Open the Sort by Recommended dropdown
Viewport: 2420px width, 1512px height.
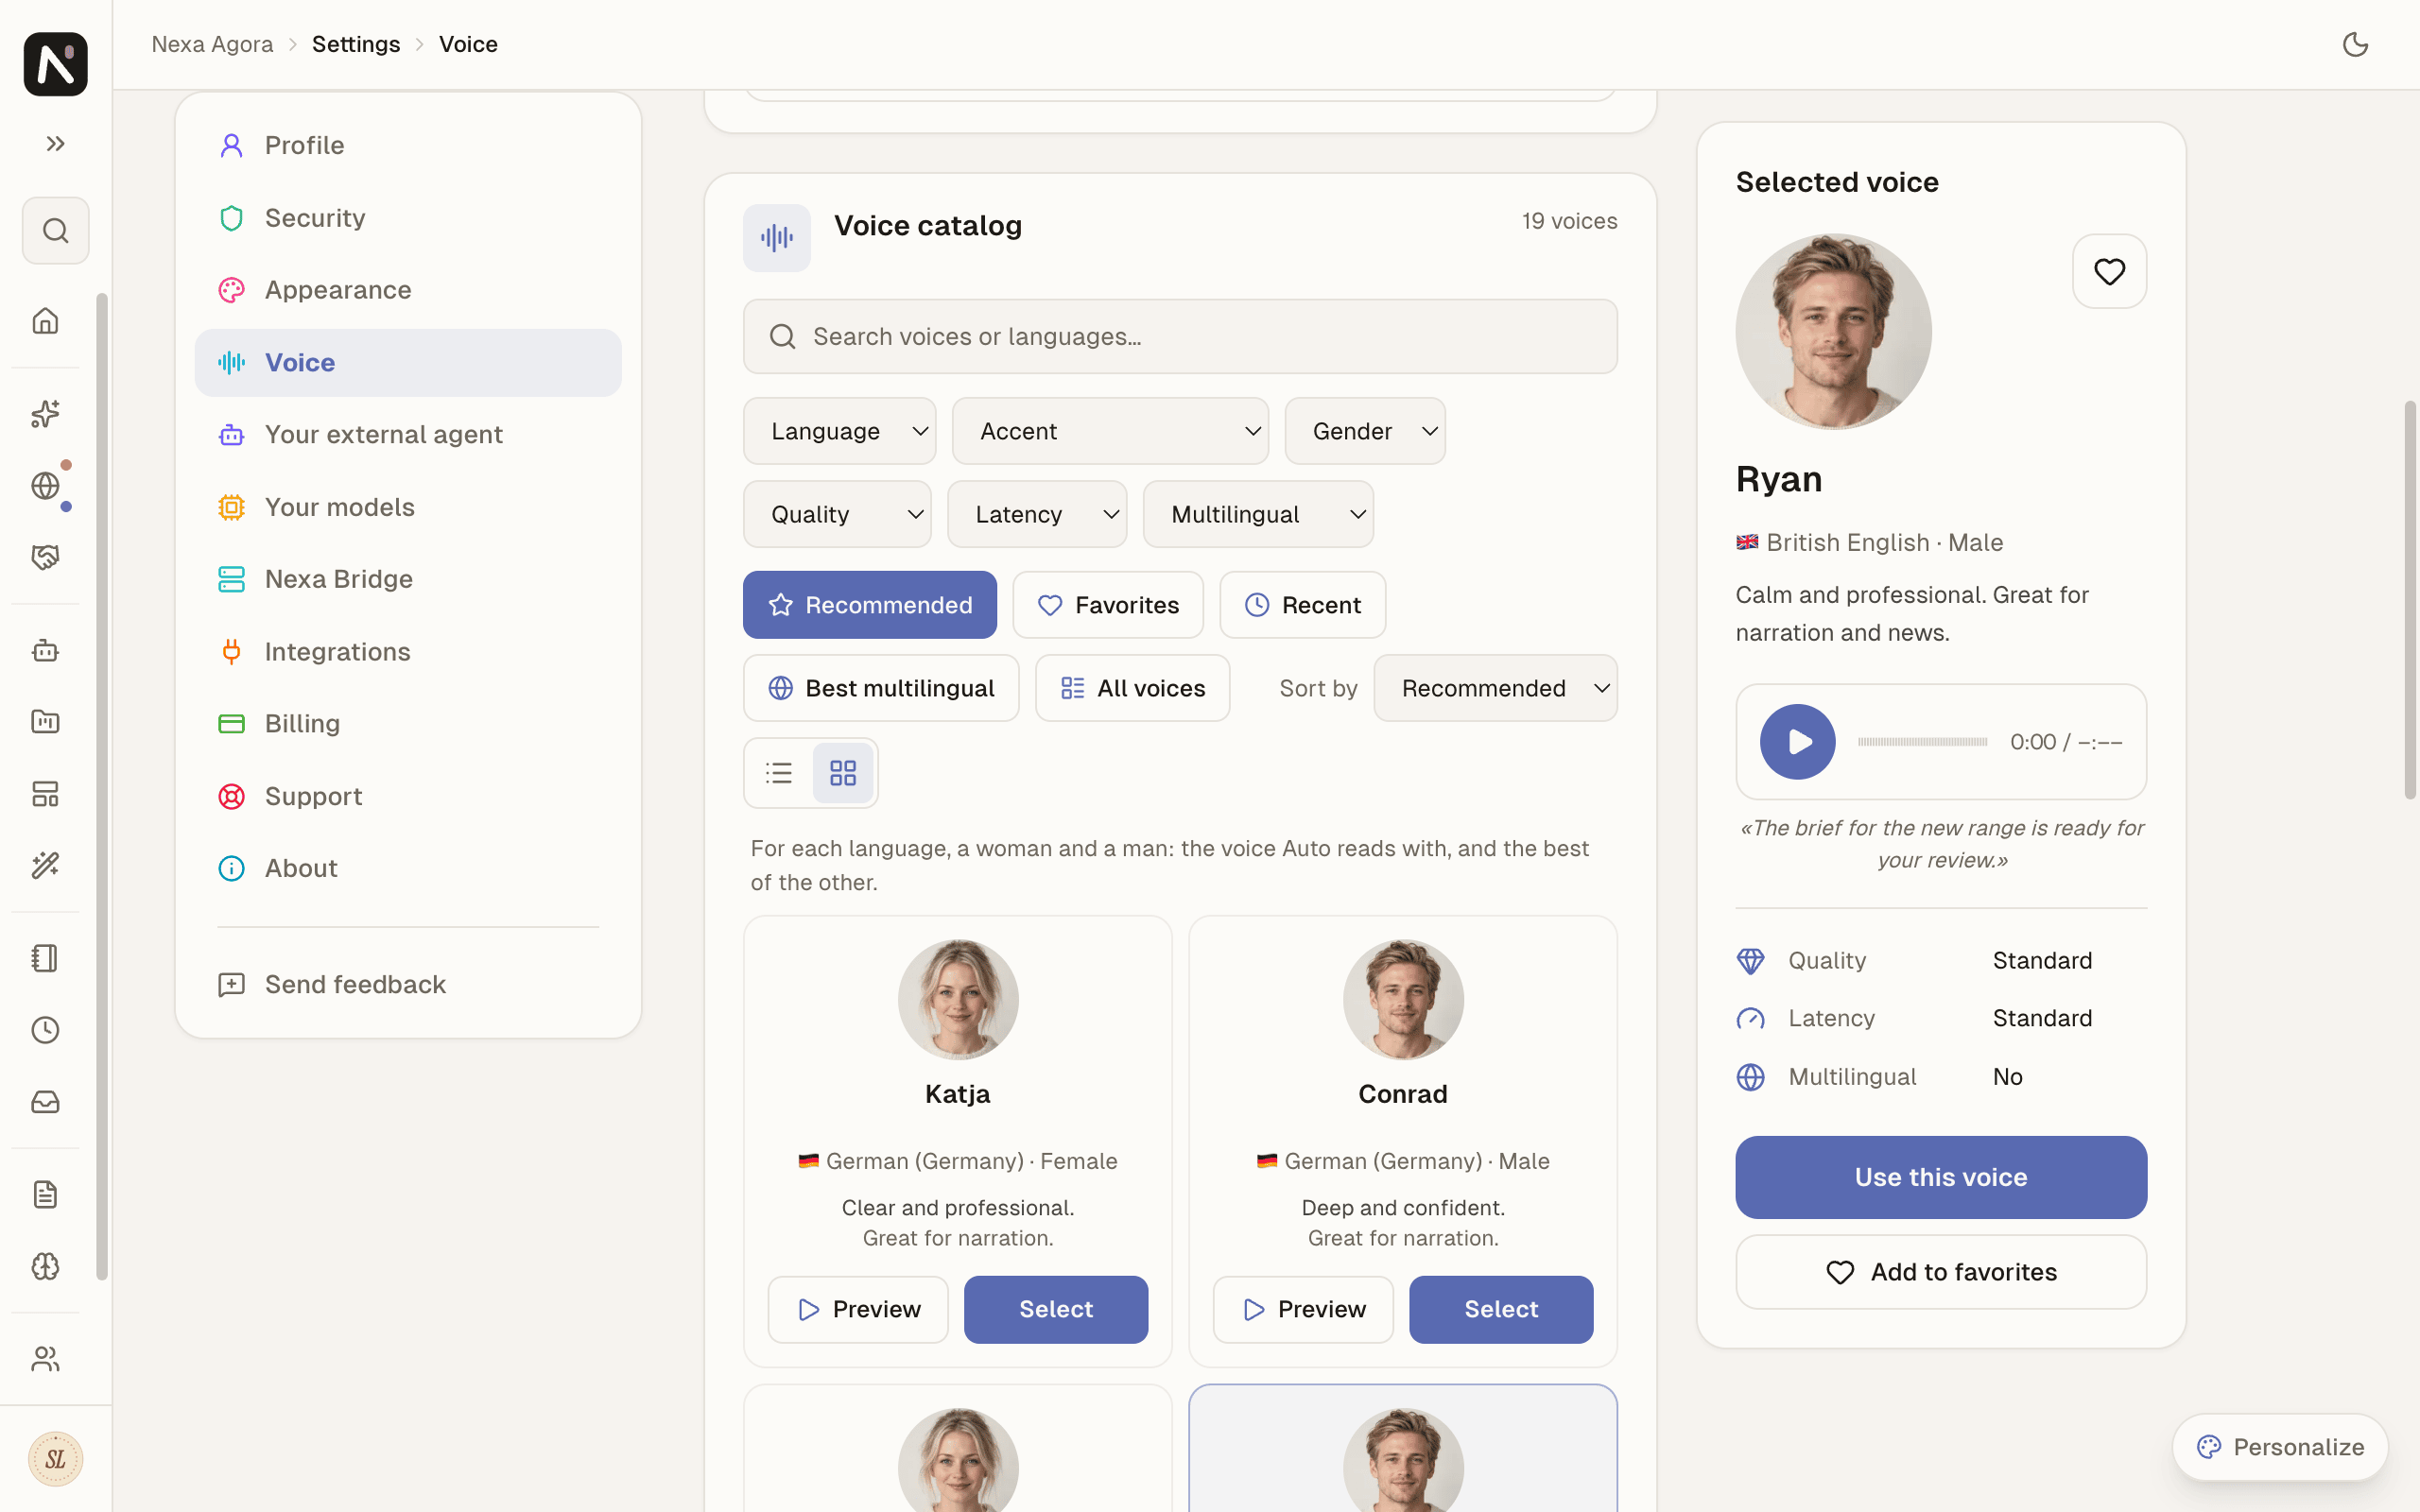(x=1495, y=688)
